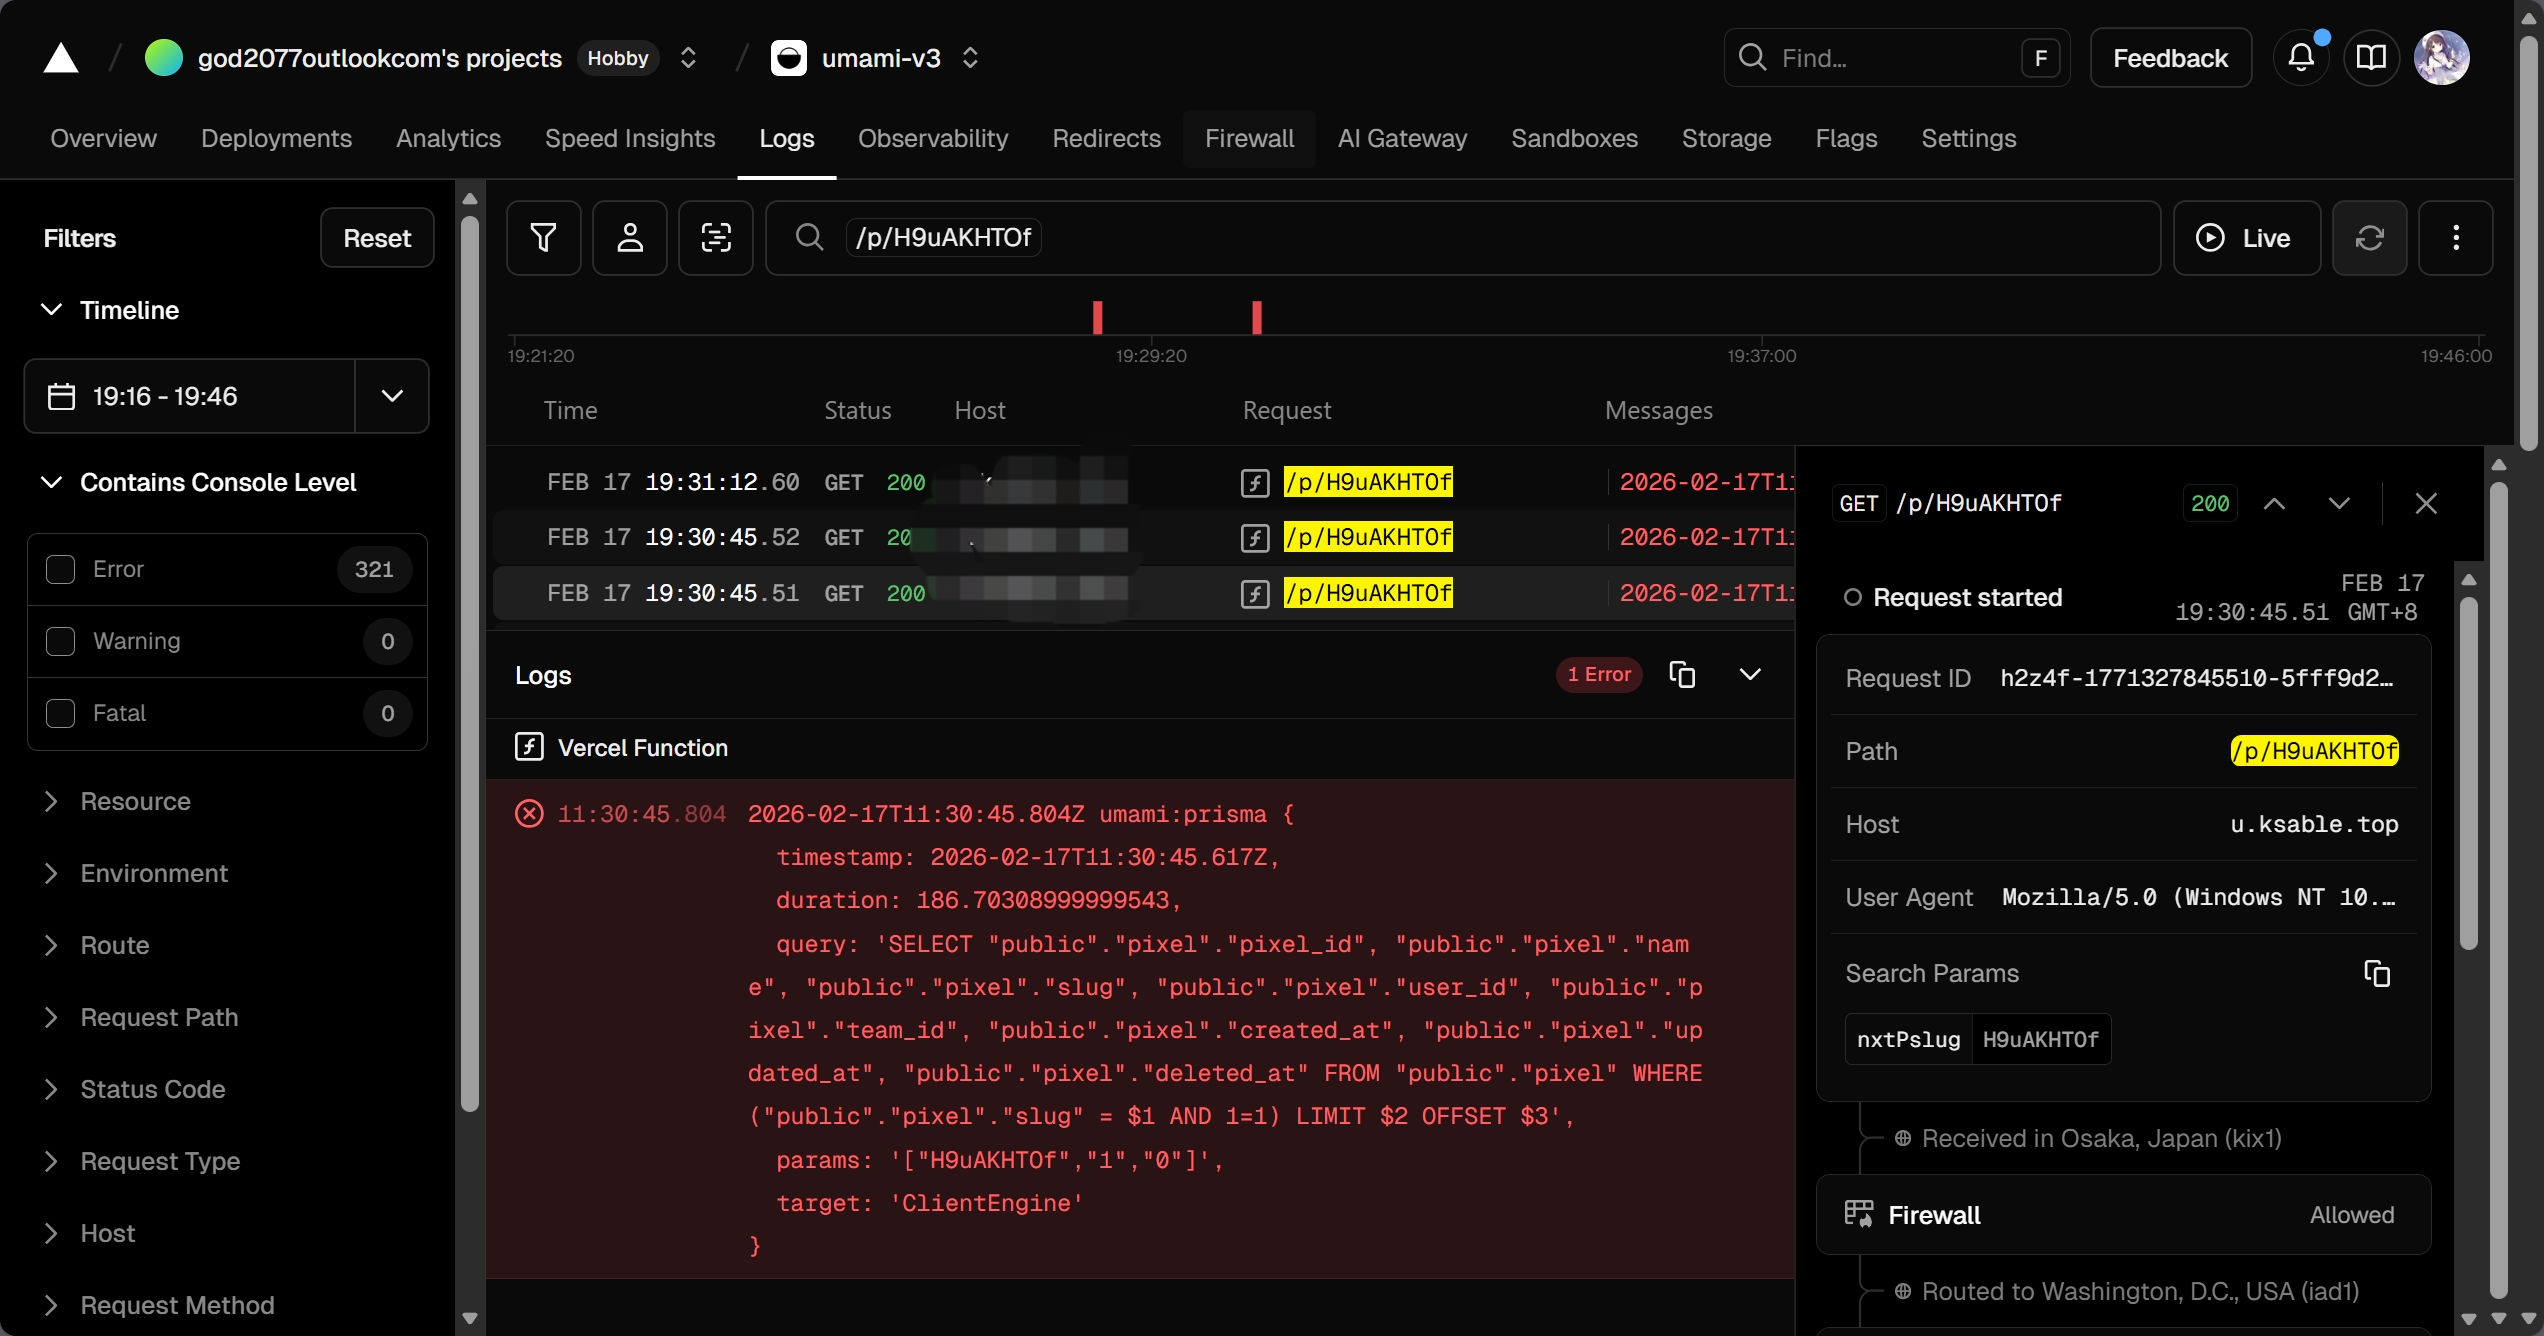The width and height of the screenshot is (2544, 1336).
Task: Copy logs with the copy icon
Action: 1682,675
